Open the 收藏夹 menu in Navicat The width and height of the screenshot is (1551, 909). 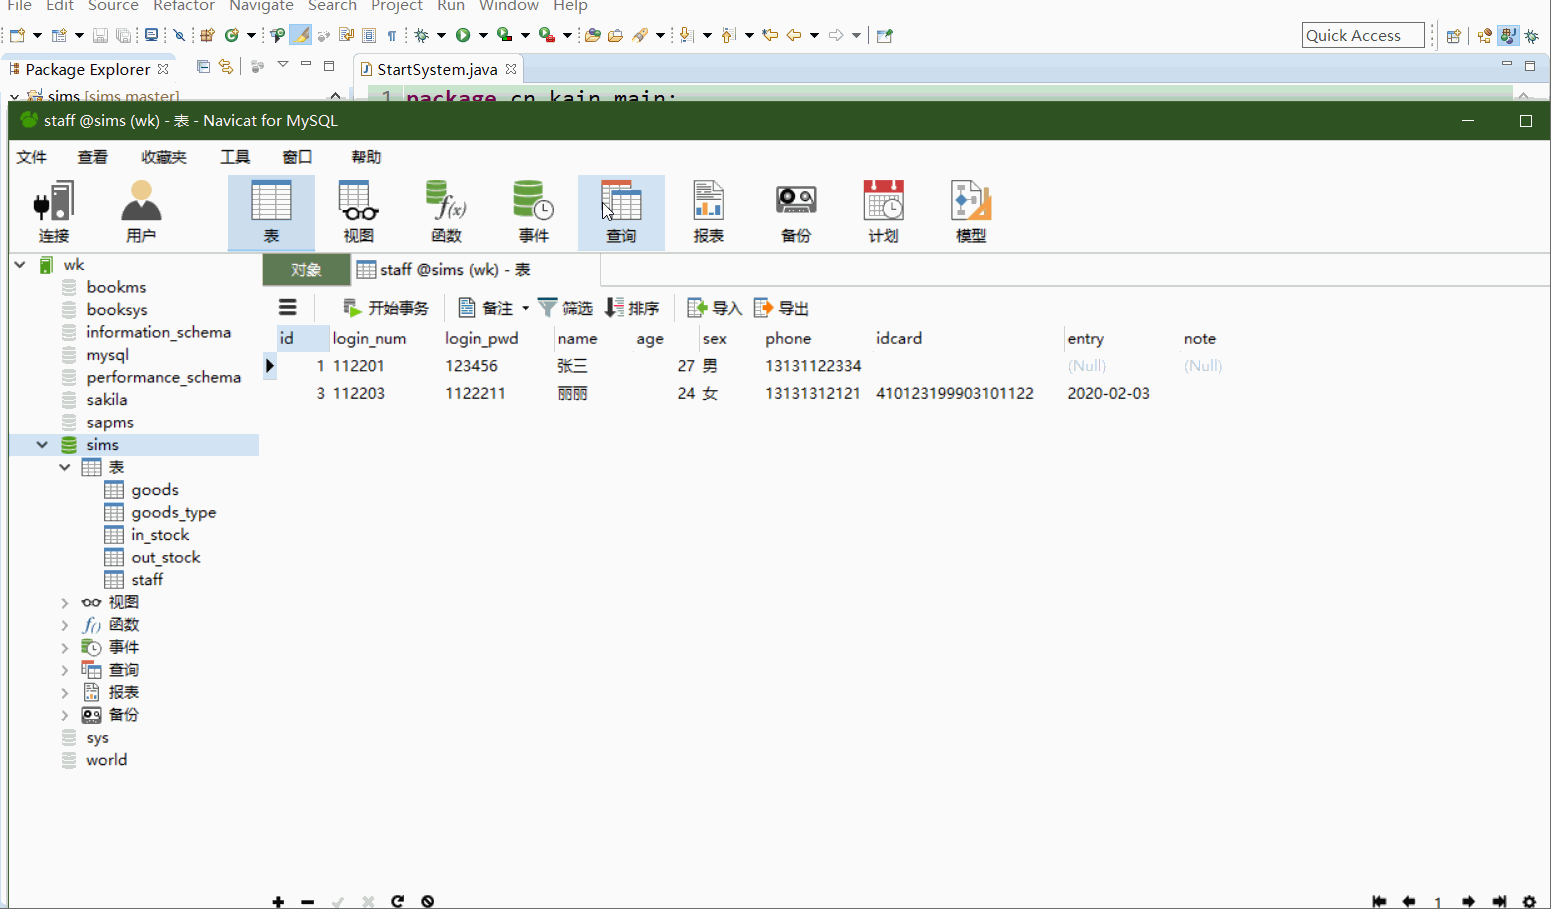click(164, 157)
